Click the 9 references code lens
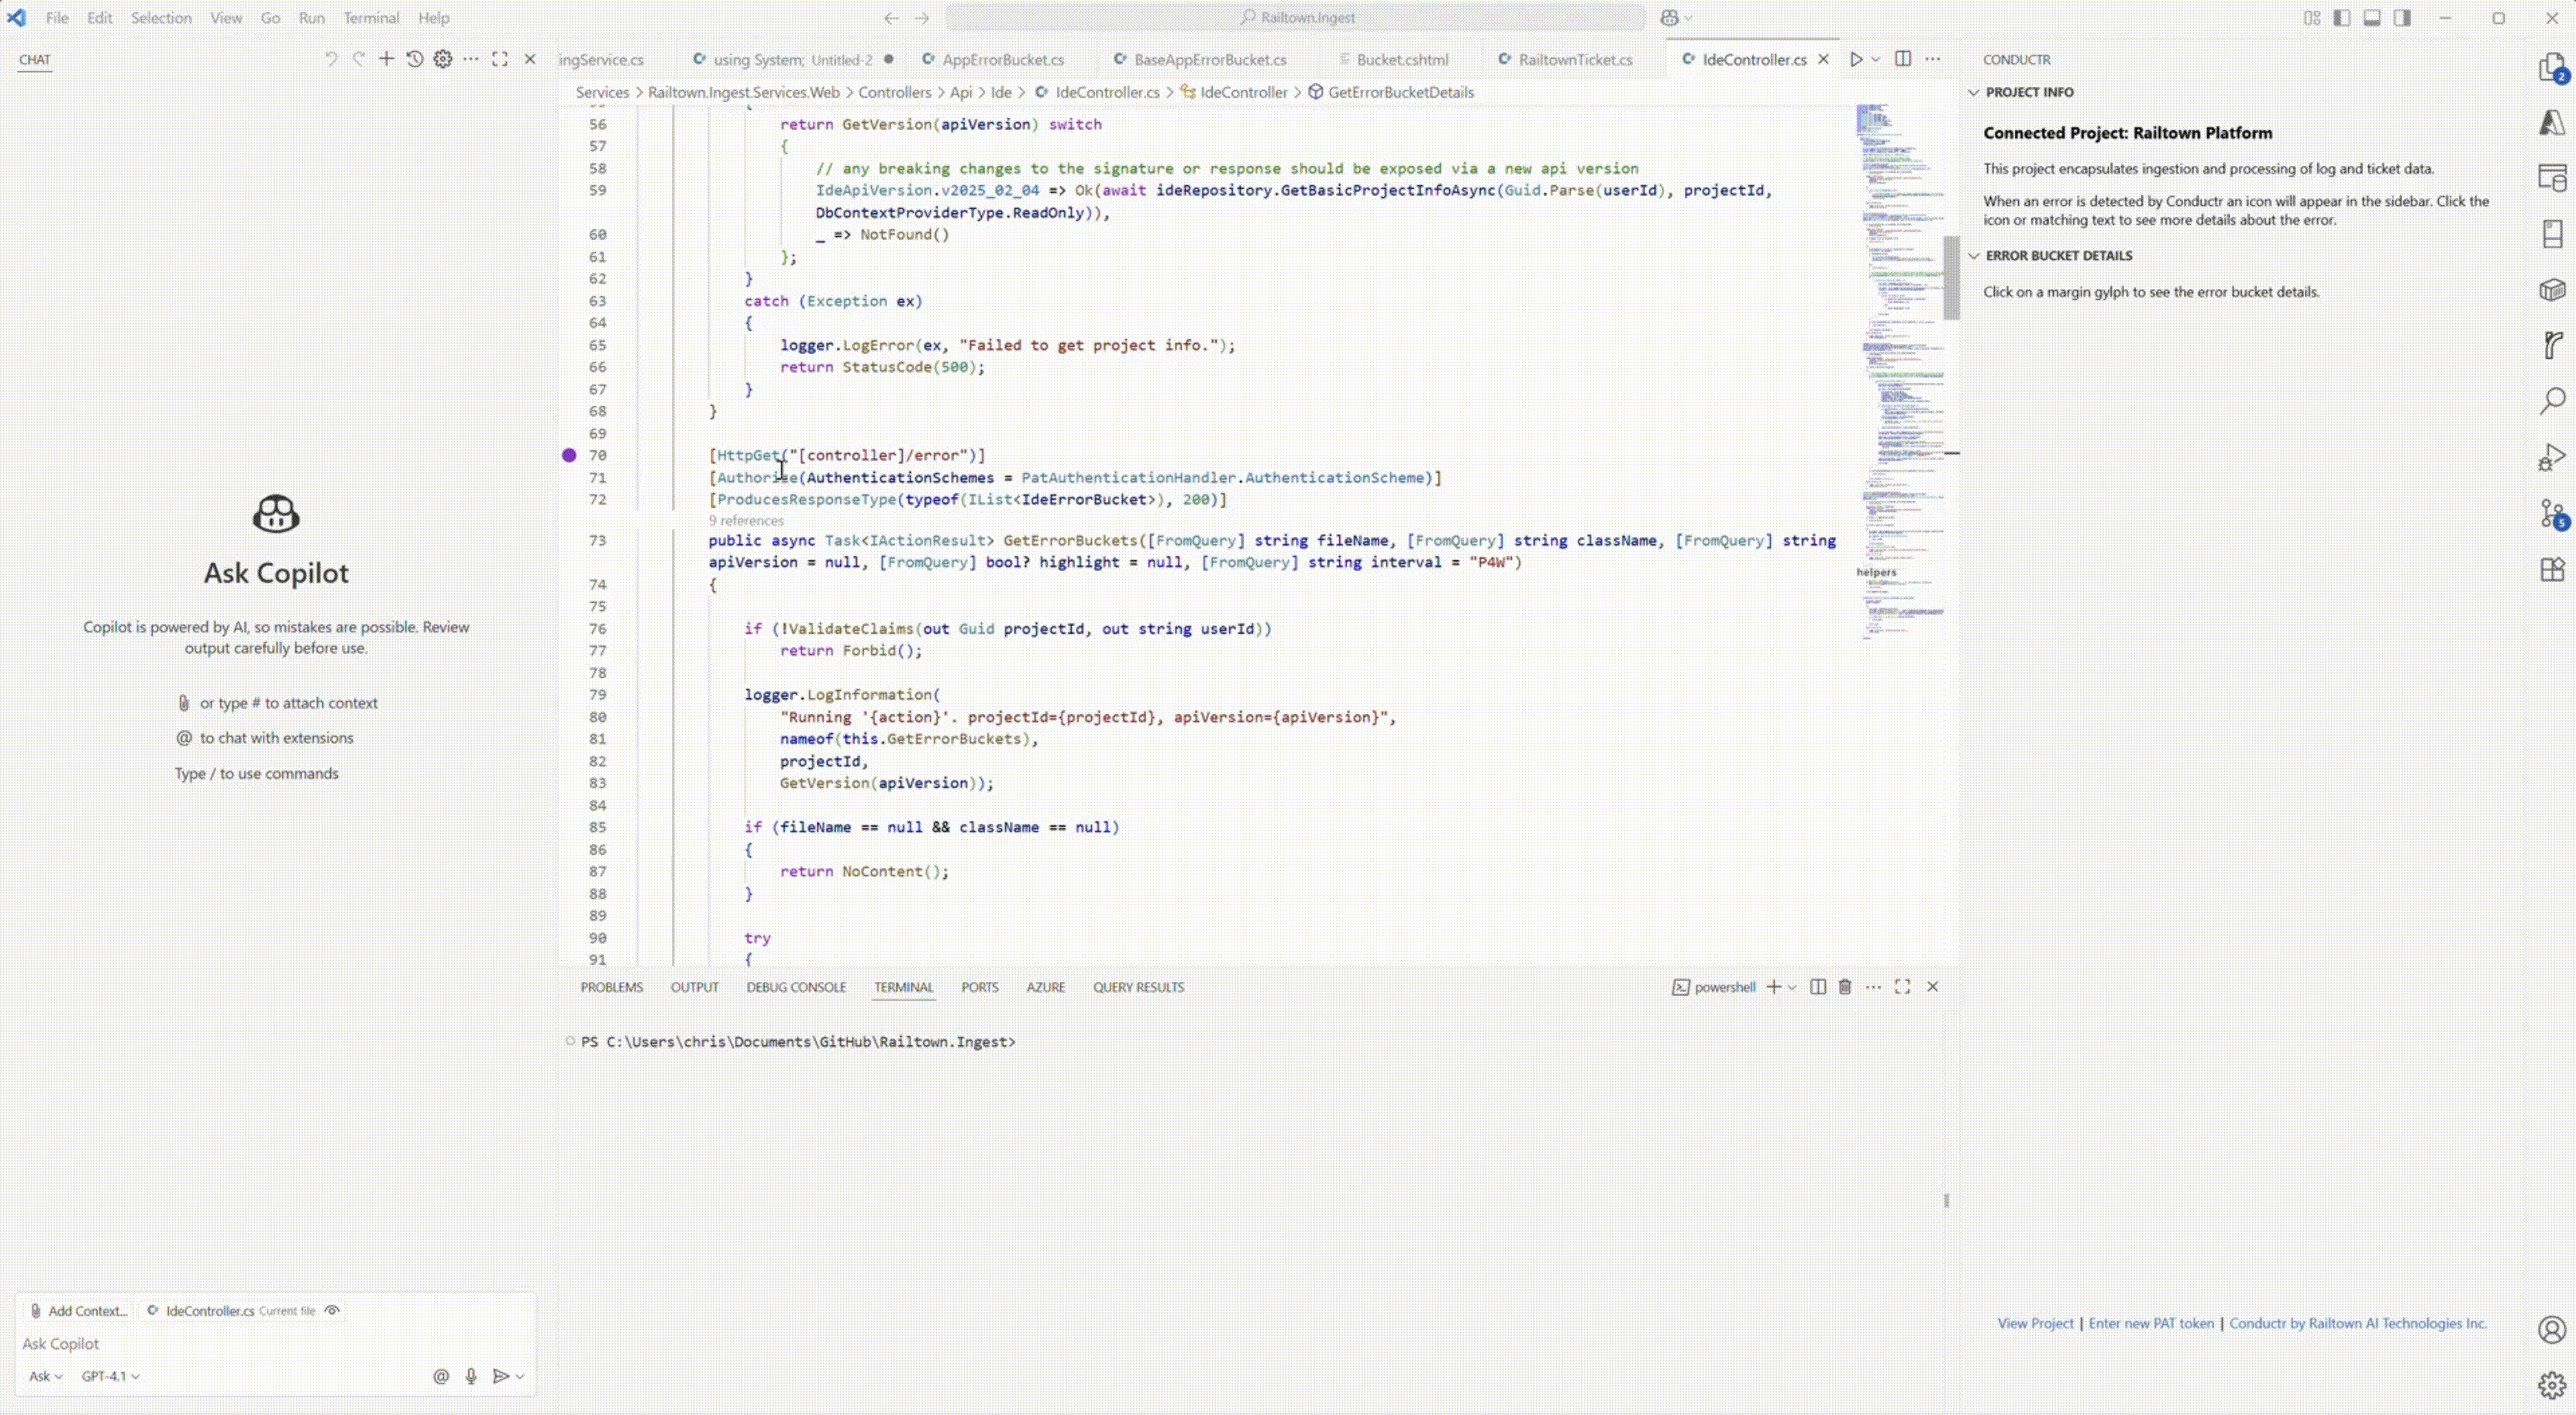The width and height of the screenshot is (2576, 1415). coord(746,521)
